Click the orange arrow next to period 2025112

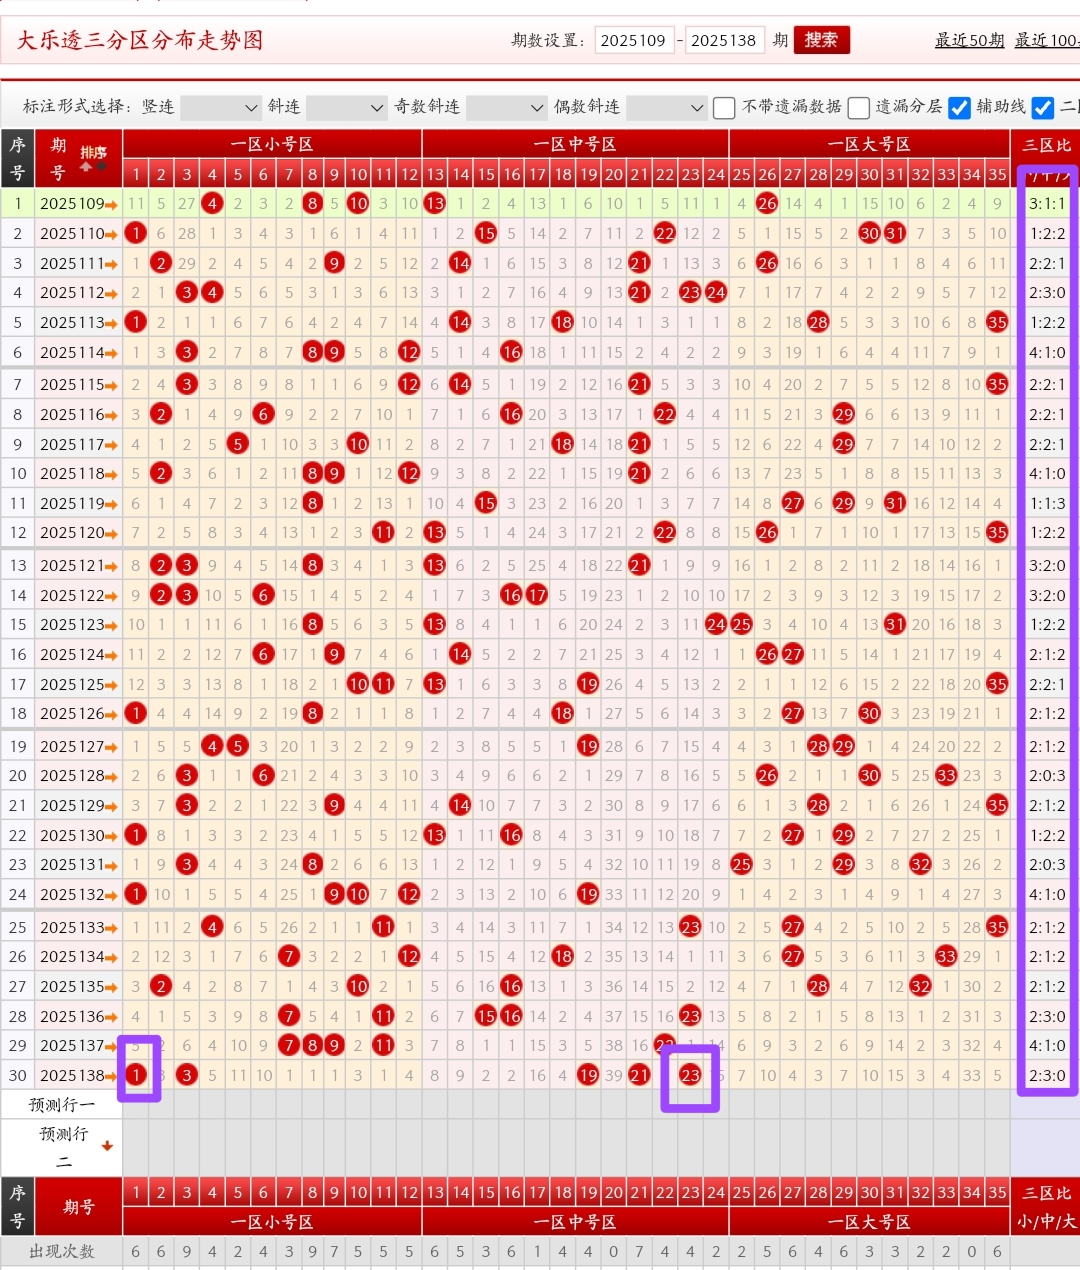112,294
